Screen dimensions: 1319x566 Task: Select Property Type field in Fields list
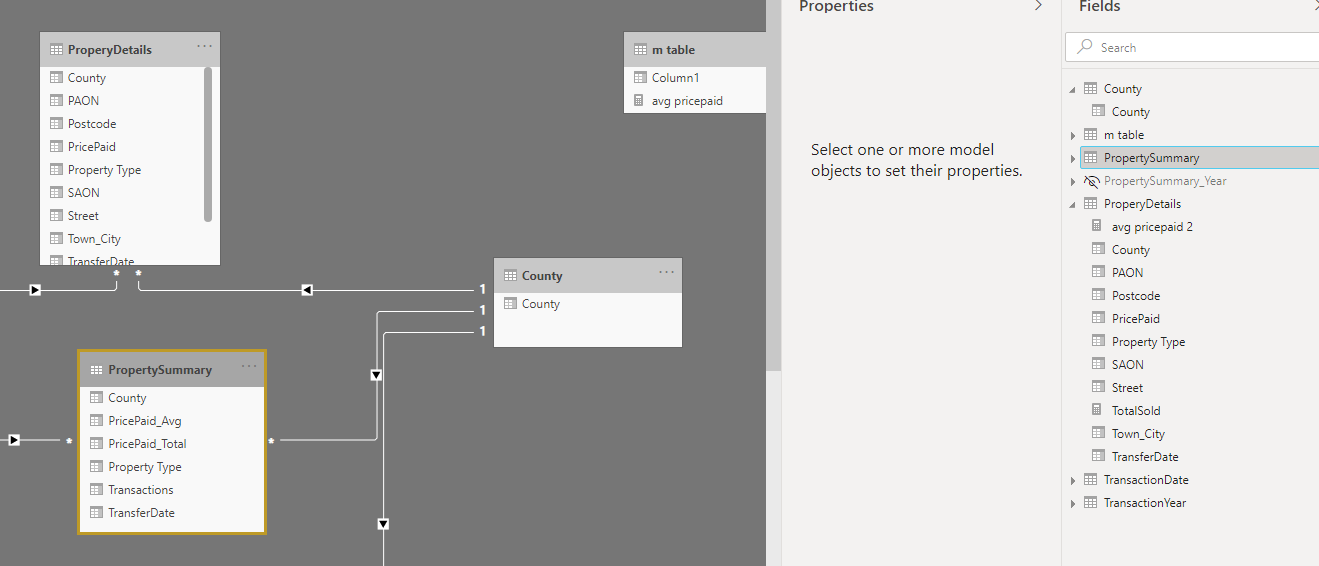coord(1148,342)
